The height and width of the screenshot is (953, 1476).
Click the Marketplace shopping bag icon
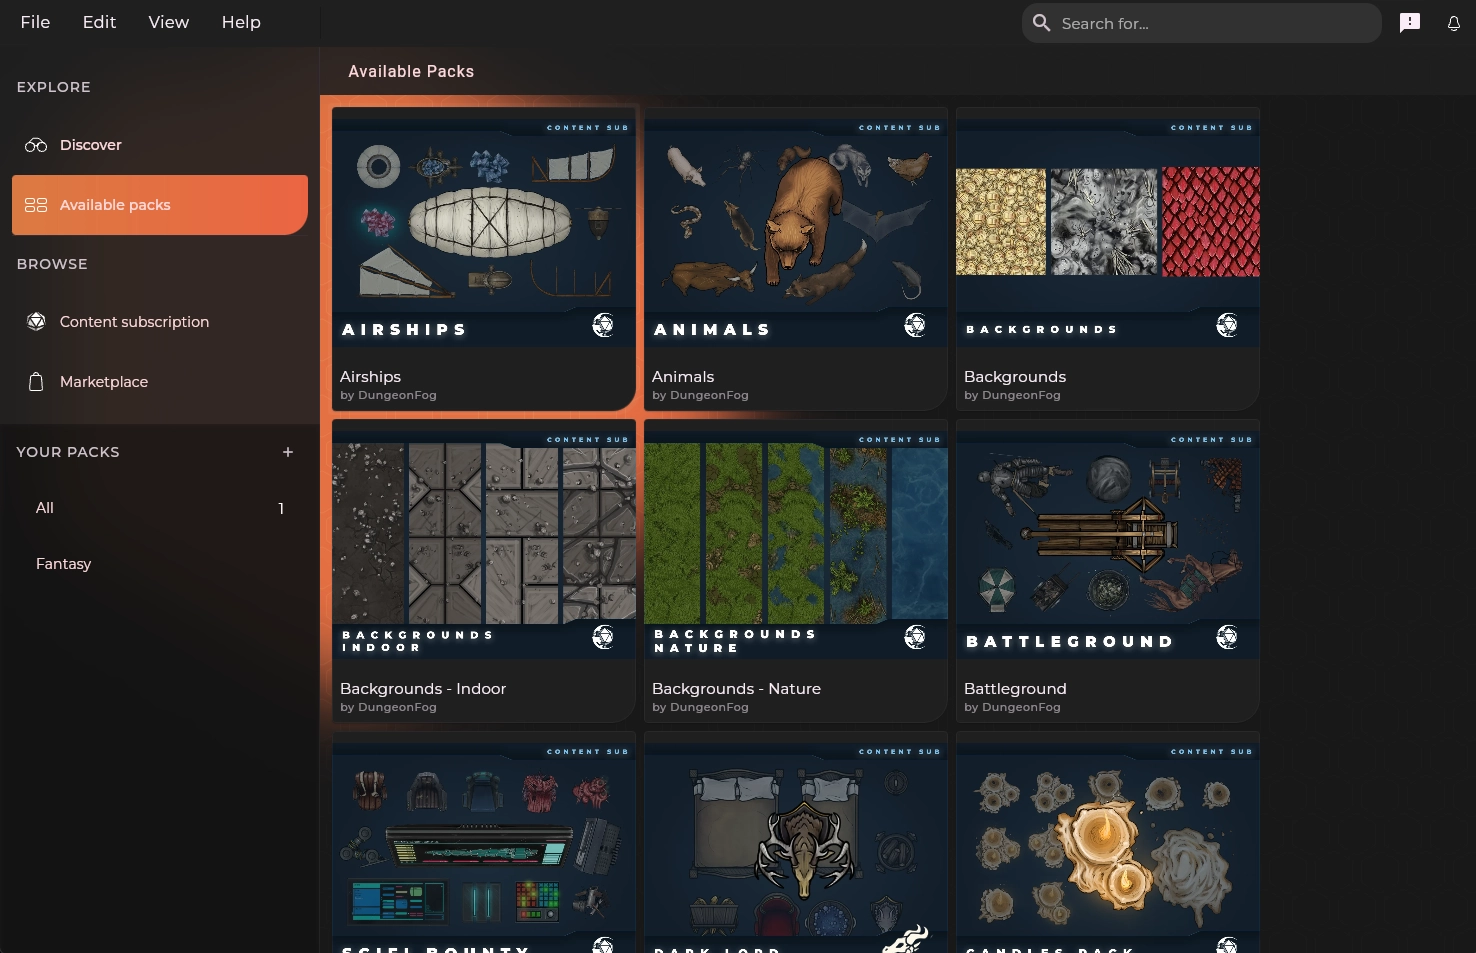tap(36, 382)
